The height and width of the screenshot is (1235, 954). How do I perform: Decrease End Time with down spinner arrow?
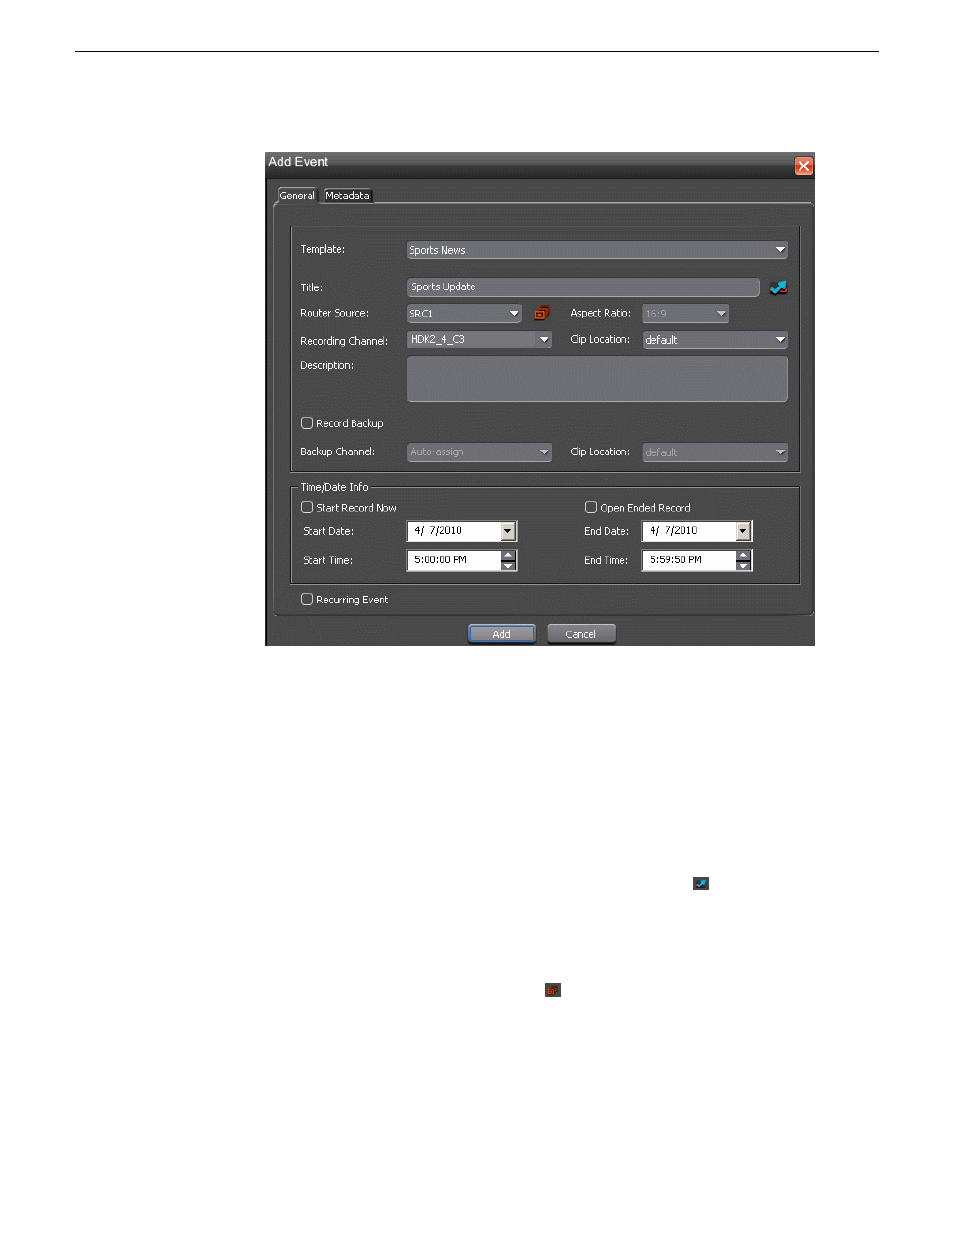[743, 566]
